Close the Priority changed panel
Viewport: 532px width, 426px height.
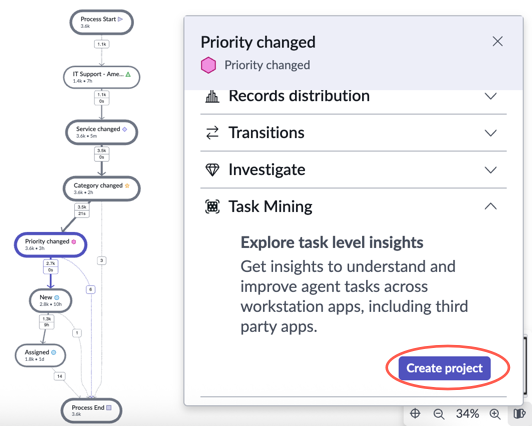(498, 41)
